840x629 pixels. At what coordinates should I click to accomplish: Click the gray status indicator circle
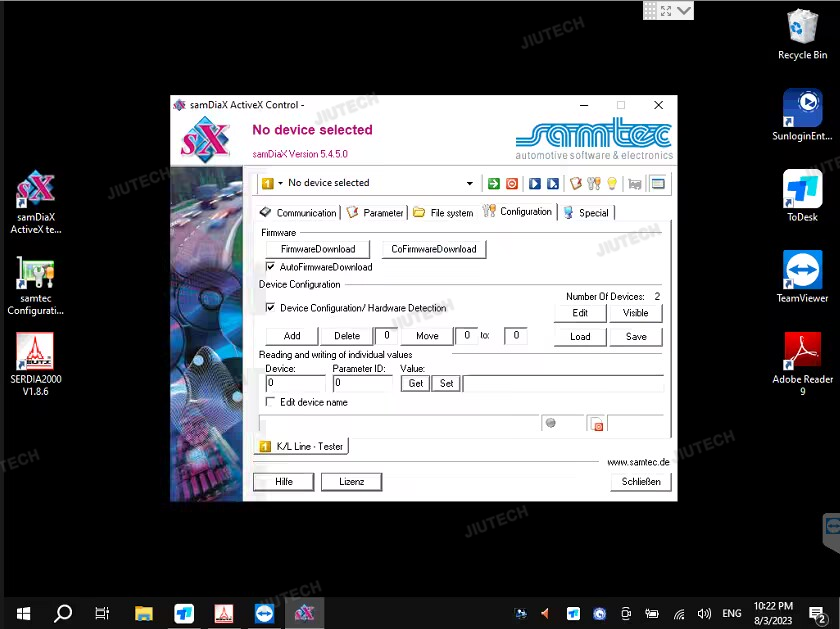tap(550, 423)
